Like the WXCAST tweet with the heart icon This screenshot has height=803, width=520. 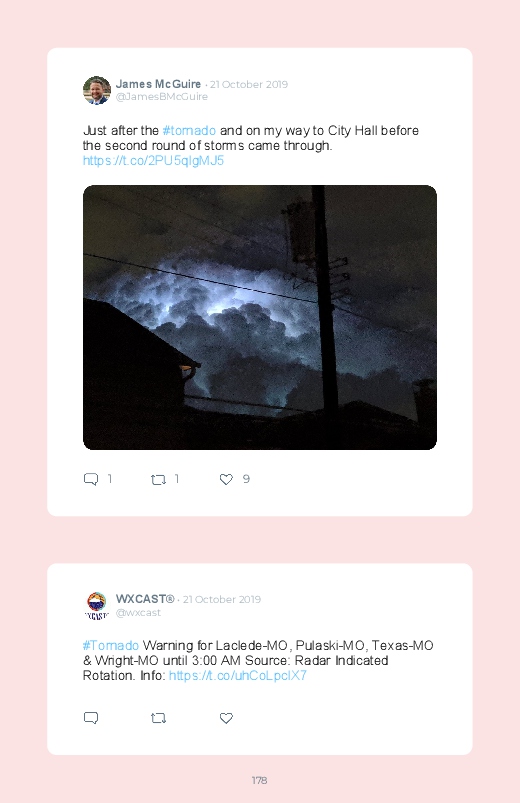[x=226, y=718]
